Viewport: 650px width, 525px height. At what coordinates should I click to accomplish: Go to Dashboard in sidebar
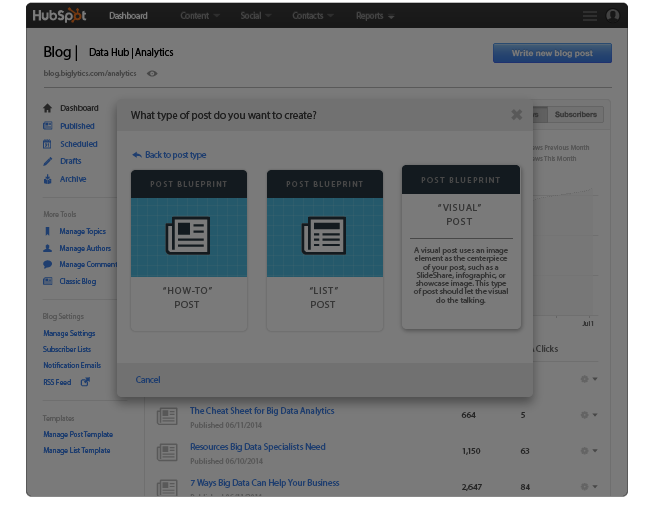pyautogui.click(x=79, y=108)
